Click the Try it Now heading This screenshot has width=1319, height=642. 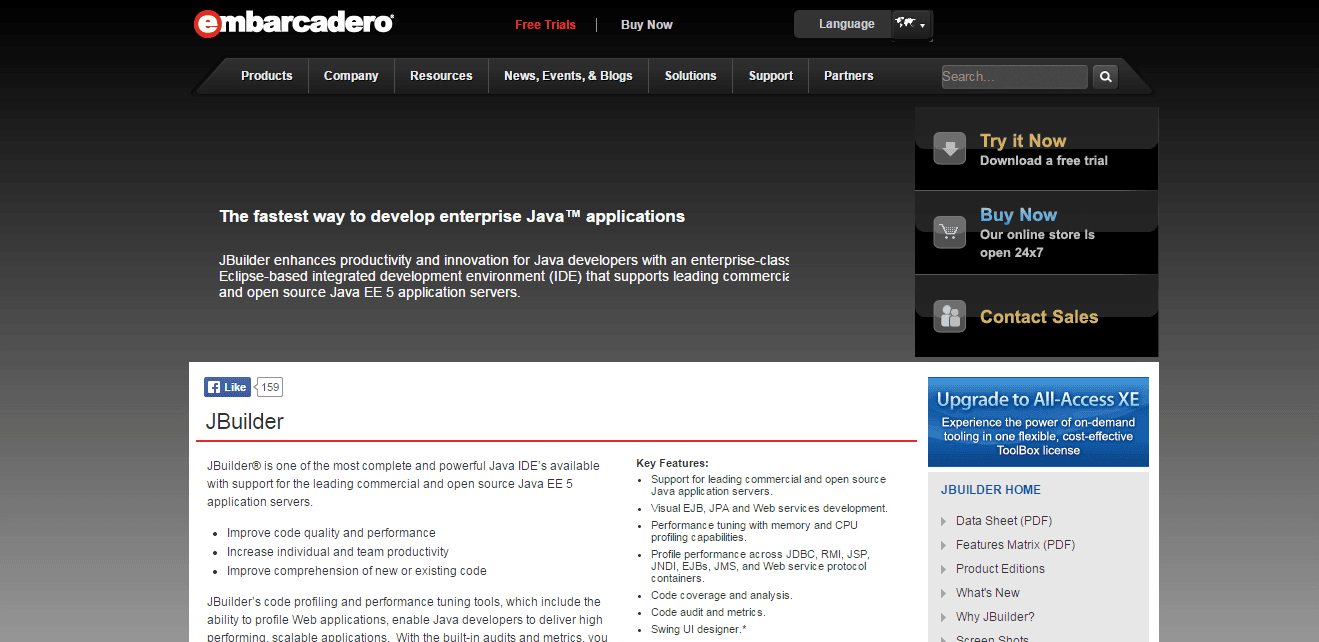pyautogui.click(x=1023, y=141)
